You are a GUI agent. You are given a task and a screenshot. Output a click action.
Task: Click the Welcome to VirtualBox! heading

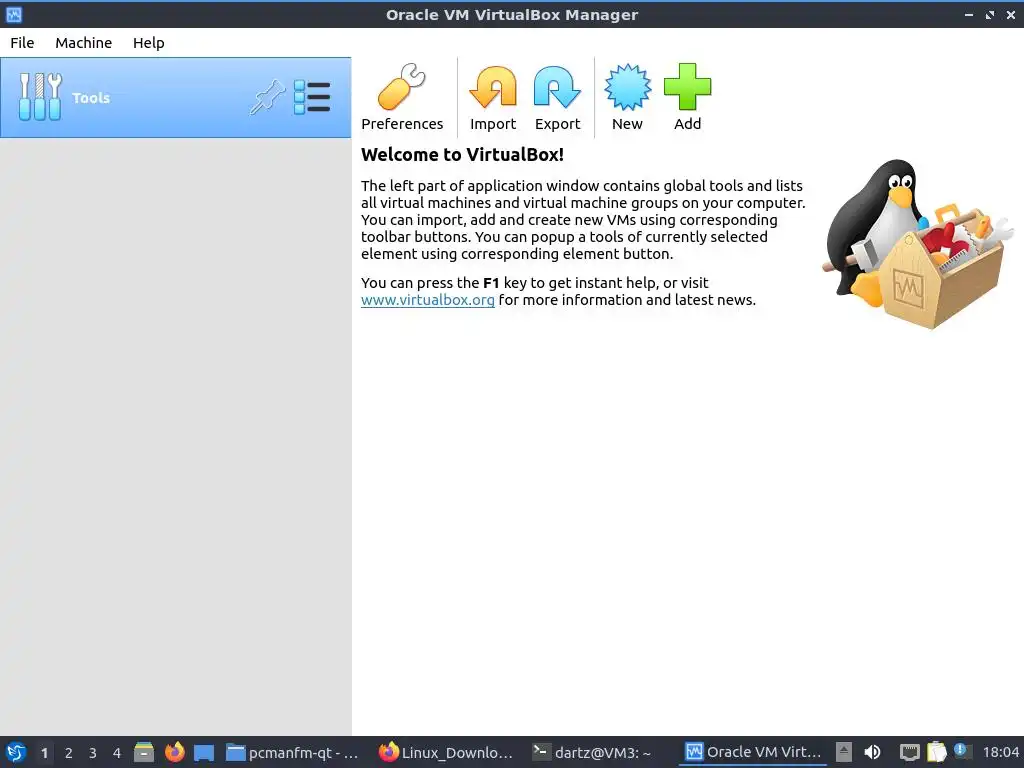tap(462, 155)
